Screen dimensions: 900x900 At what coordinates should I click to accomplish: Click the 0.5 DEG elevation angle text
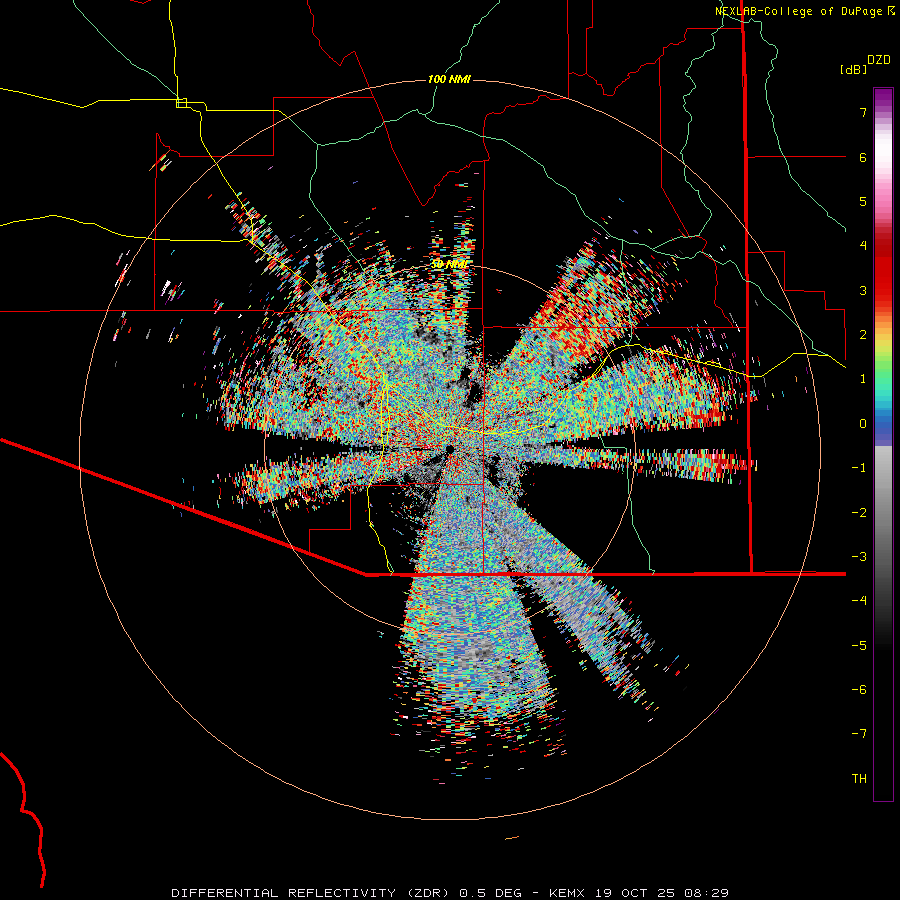(490, 893)
